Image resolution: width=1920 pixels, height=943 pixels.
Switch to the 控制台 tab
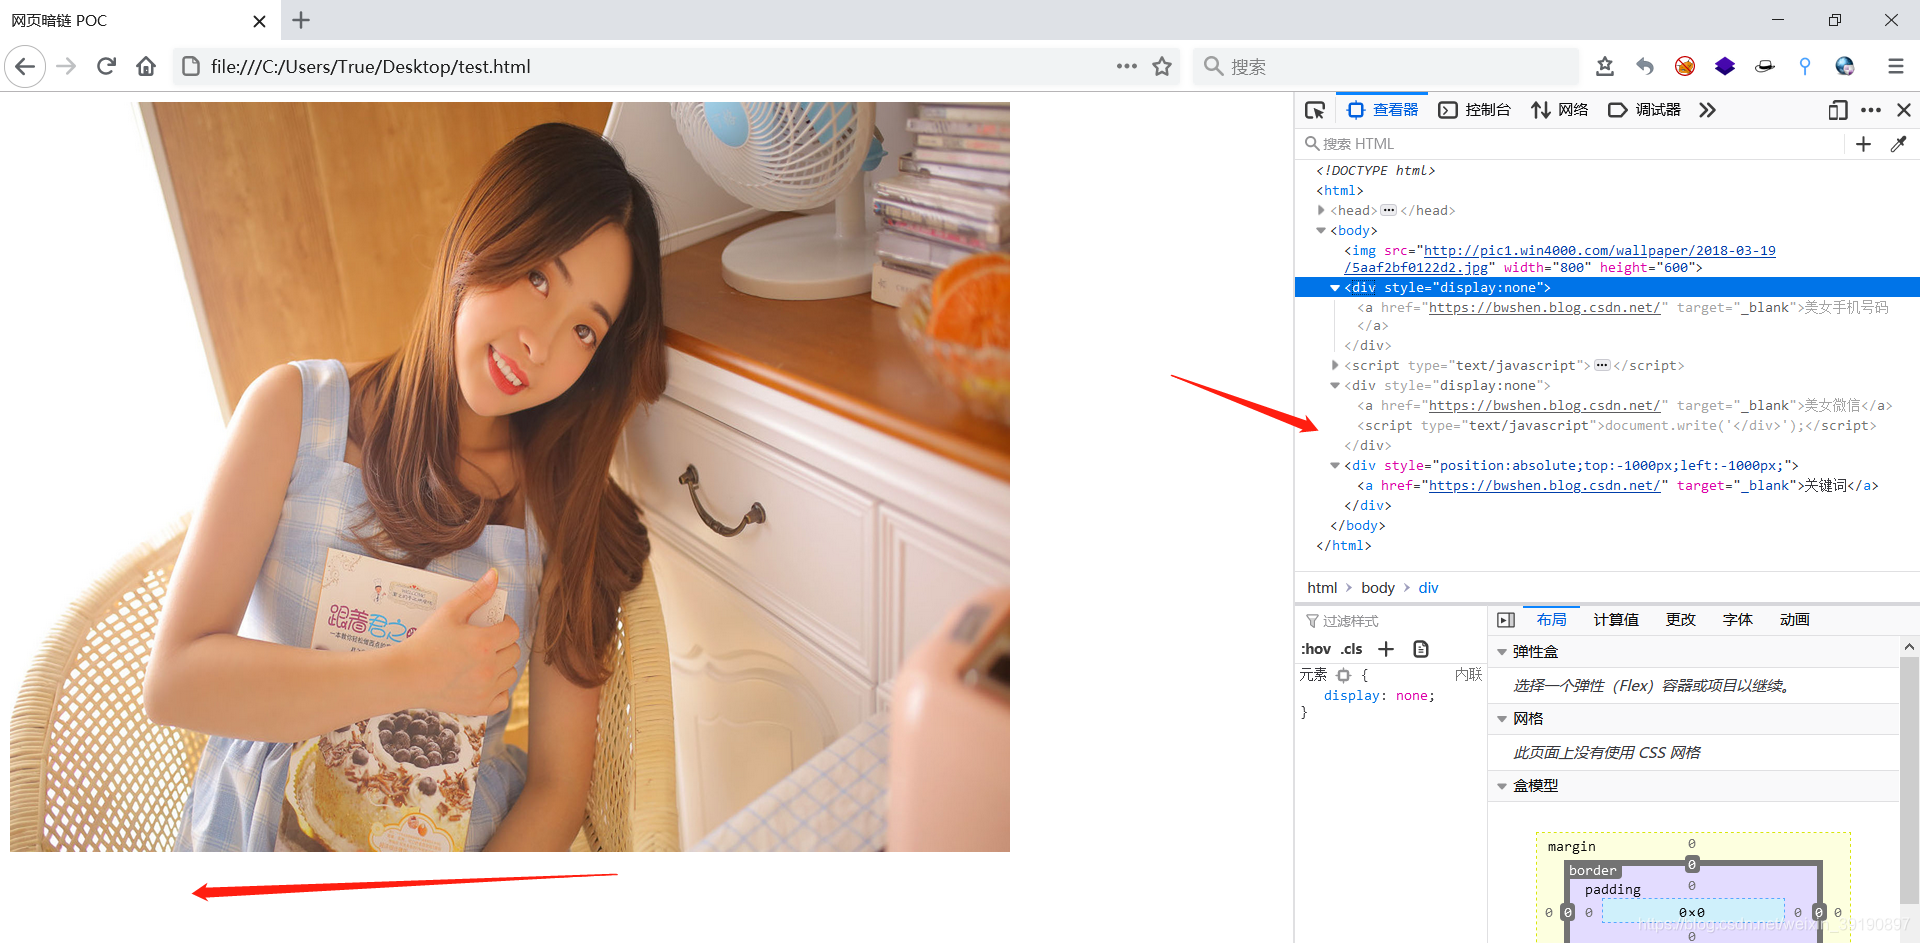click(1474, 110)
